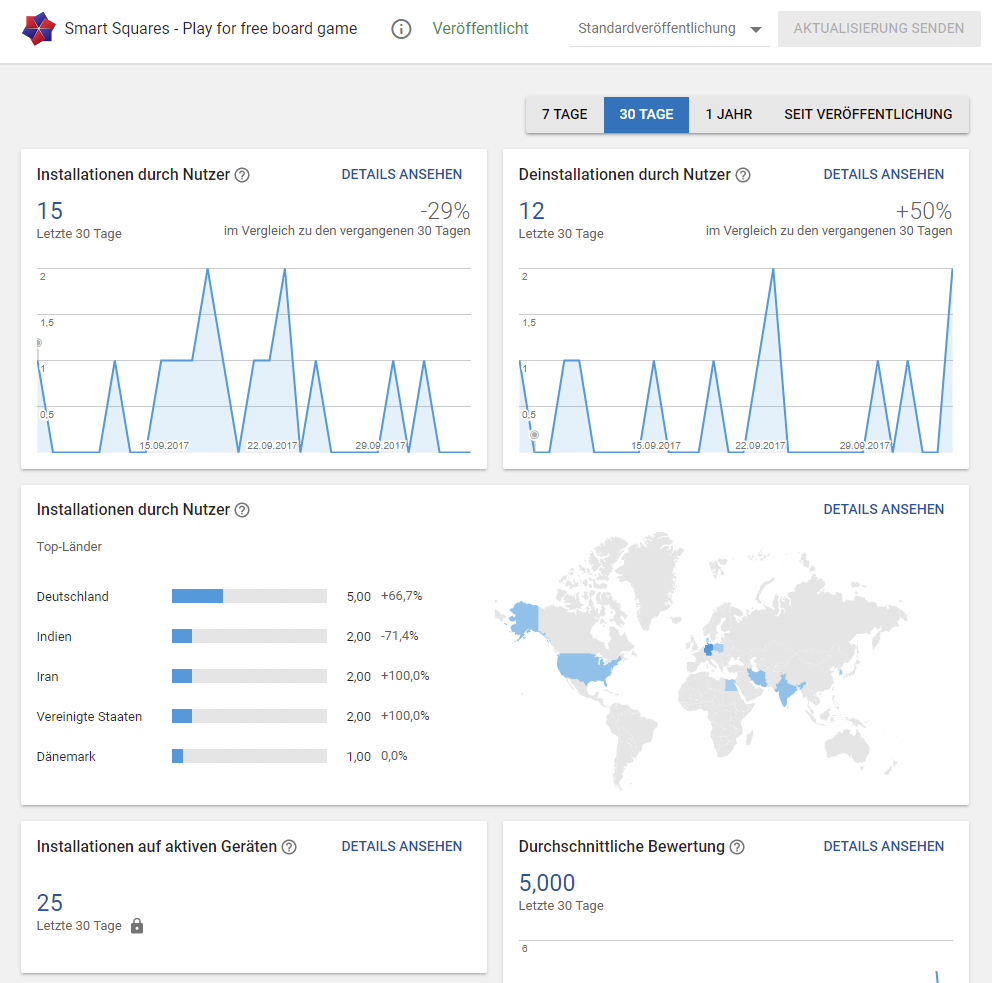Viewport: 992px width, 983px height.
Task: Click the 15.09.2017 date label in Installationen chart
Action: pos(164,445)
